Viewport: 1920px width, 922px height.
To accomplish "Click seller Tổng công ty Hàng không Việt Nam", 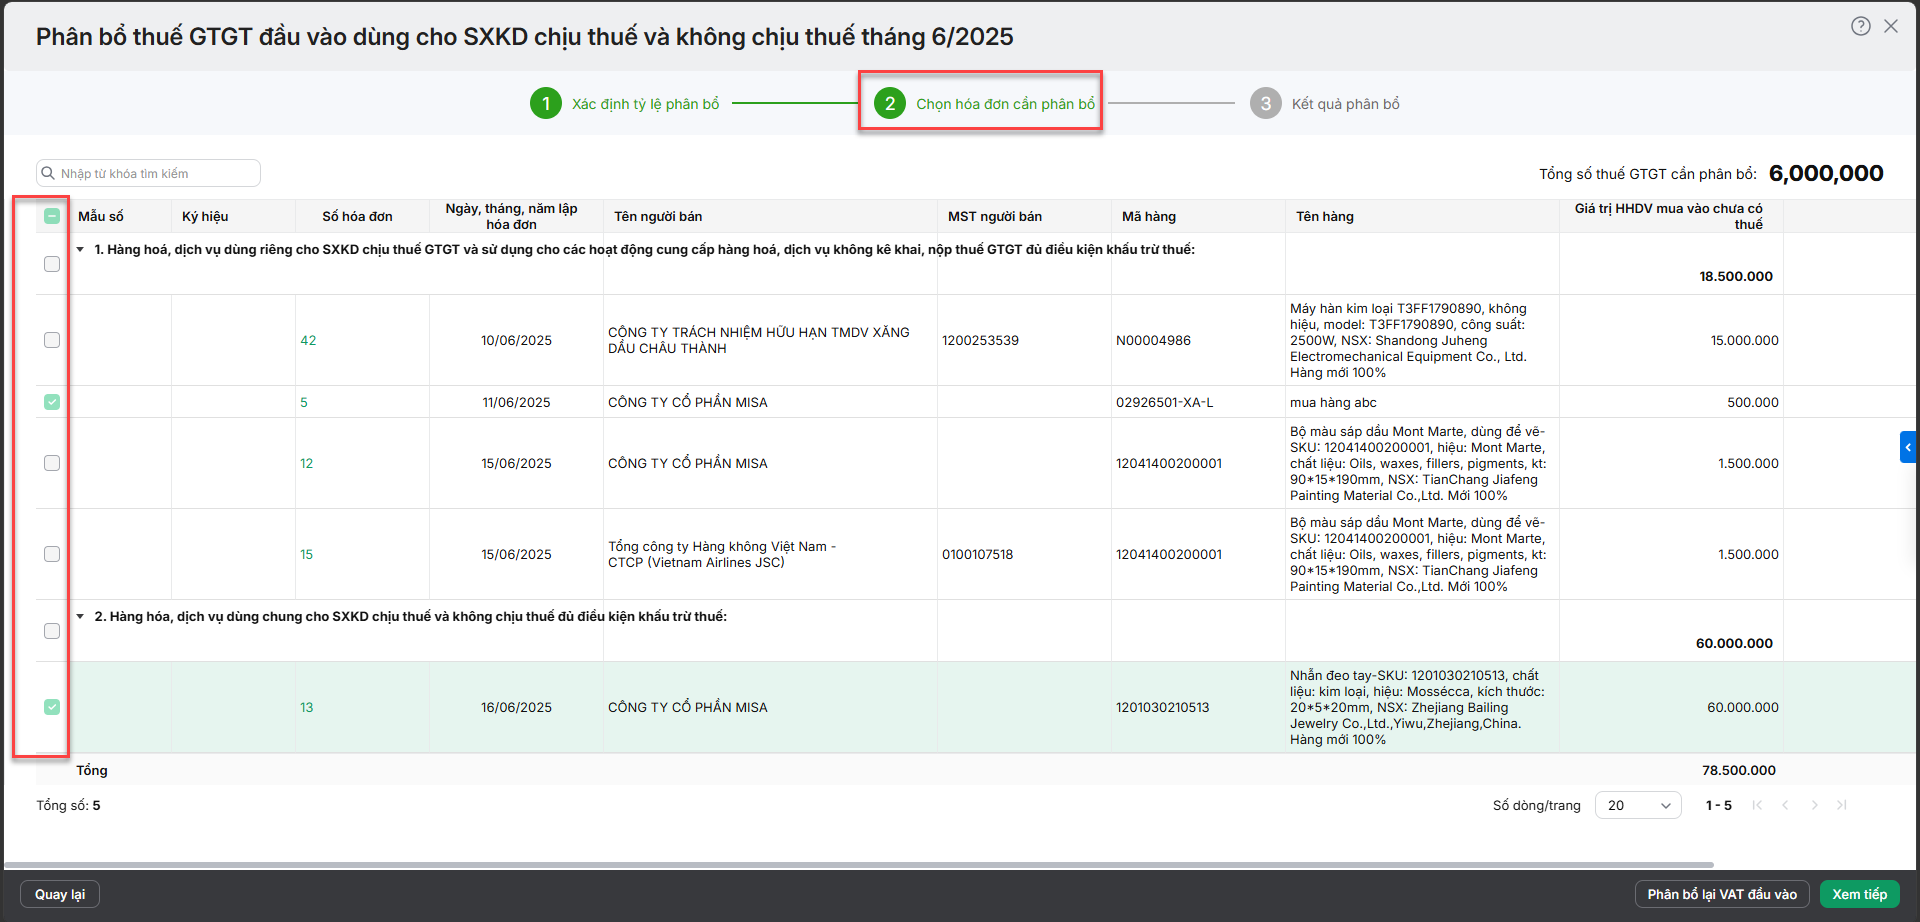I will 722,554.
